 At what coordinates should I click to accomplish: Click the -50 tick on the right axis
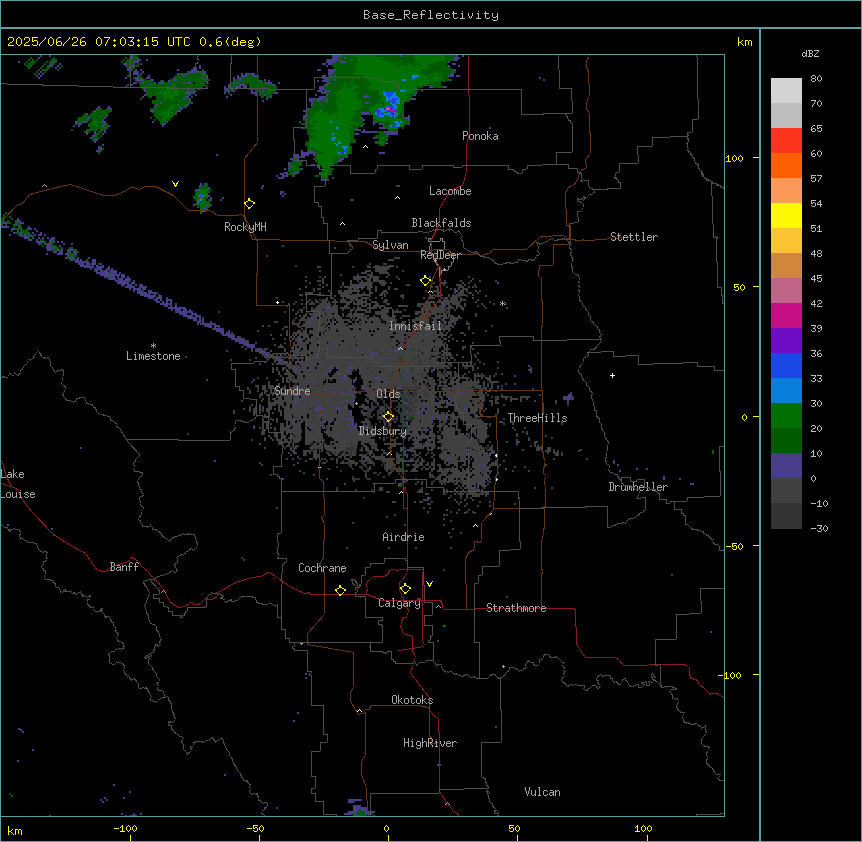(734, 546)
